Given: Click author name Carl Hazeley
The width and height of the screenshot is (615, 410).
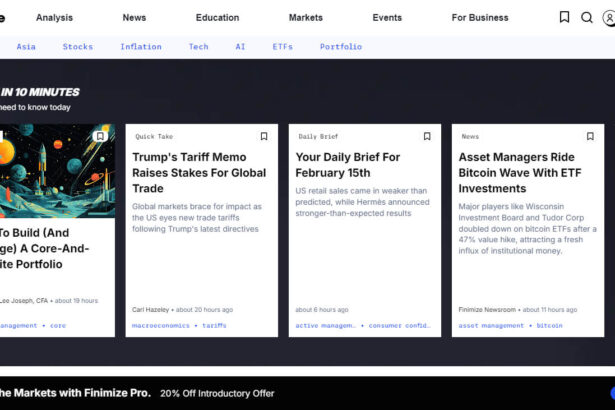Looking at the screenshot, I should click(150, 310).
